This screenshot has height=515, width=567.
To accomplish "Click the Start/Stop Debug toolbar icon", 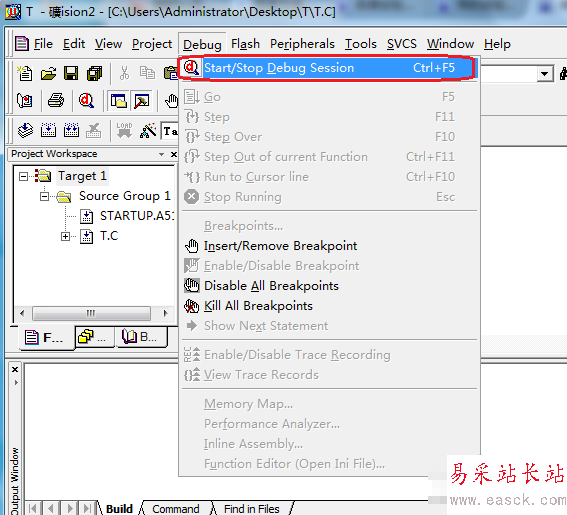I will [x=86, y=101].
